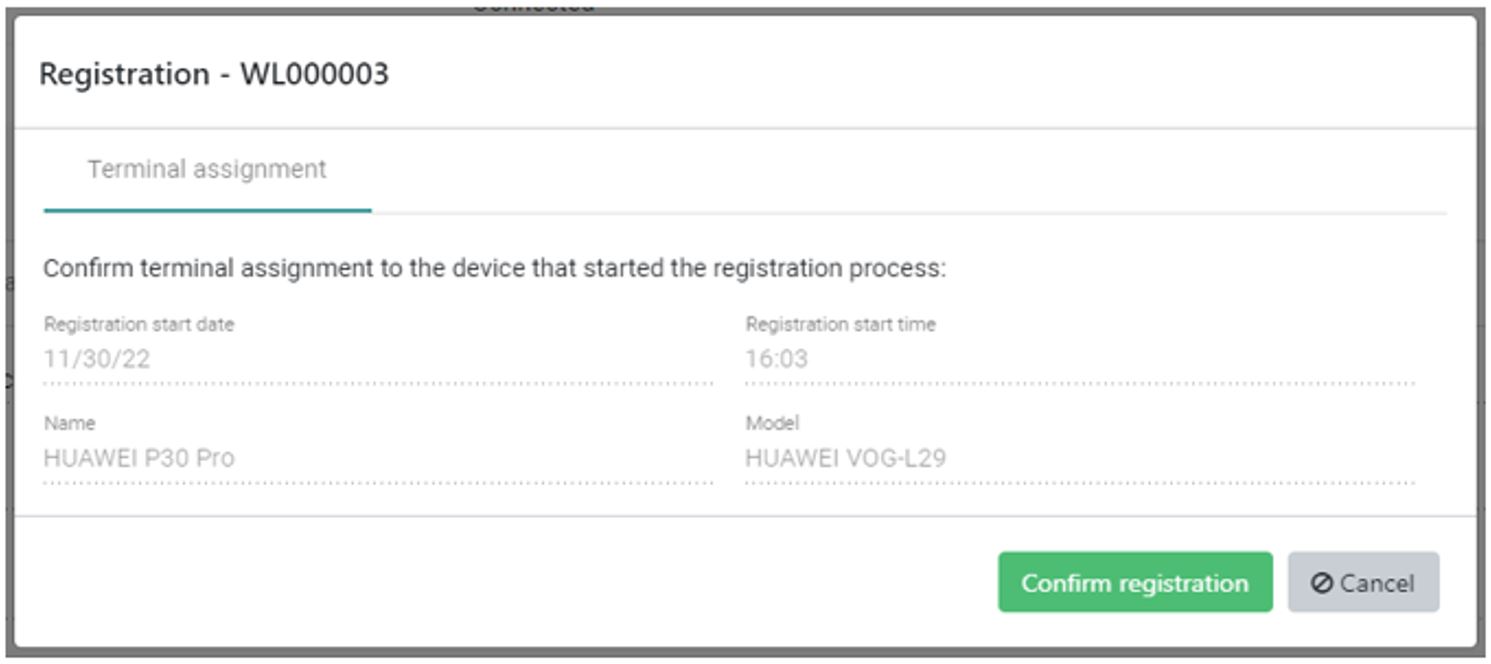The width and height of the screenshot is (1491, 664).
Task: Click the circle-slash icon on the Cancel button
Action: pos(1322,583)
